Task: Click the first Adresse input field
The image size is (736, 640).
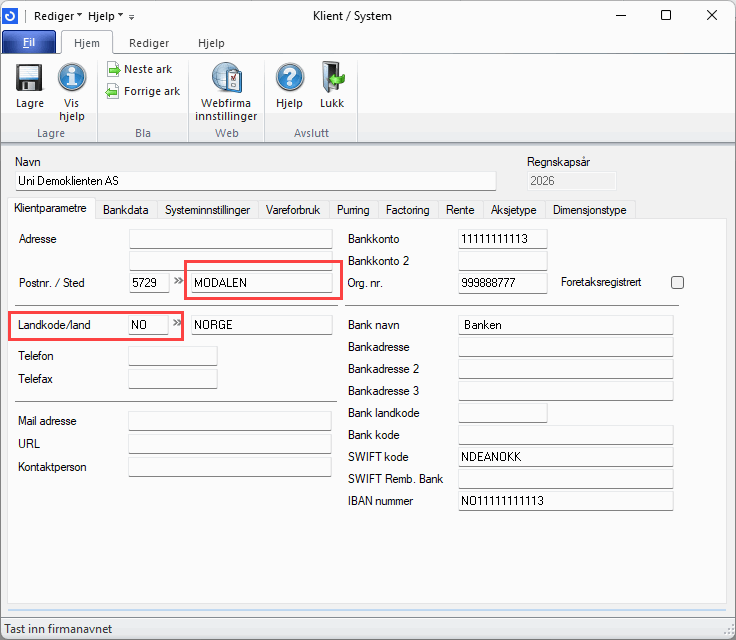Action: (231, 239)
